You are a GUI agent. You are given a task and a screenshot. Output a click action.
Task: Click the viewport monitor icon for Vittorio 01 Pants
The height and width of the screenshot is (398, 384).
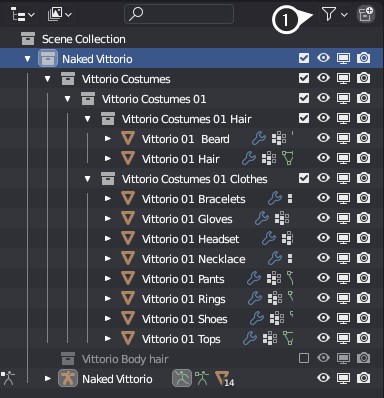point(343,278)
